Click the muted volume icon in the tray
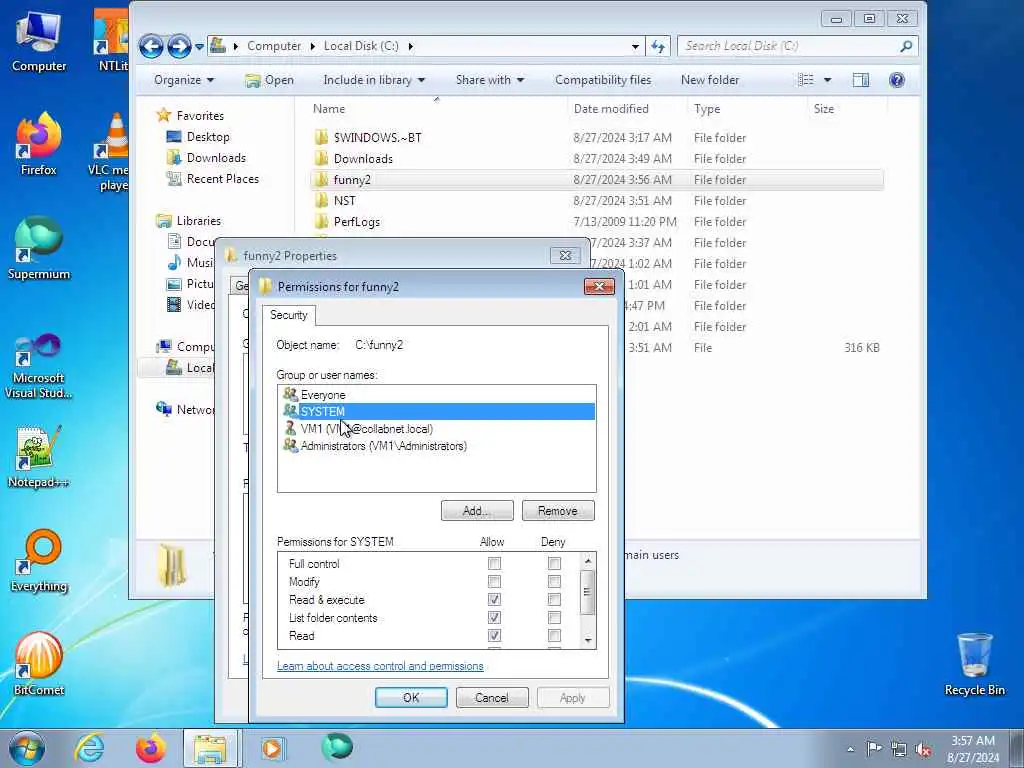1024x768 pixels. (923, 749)
